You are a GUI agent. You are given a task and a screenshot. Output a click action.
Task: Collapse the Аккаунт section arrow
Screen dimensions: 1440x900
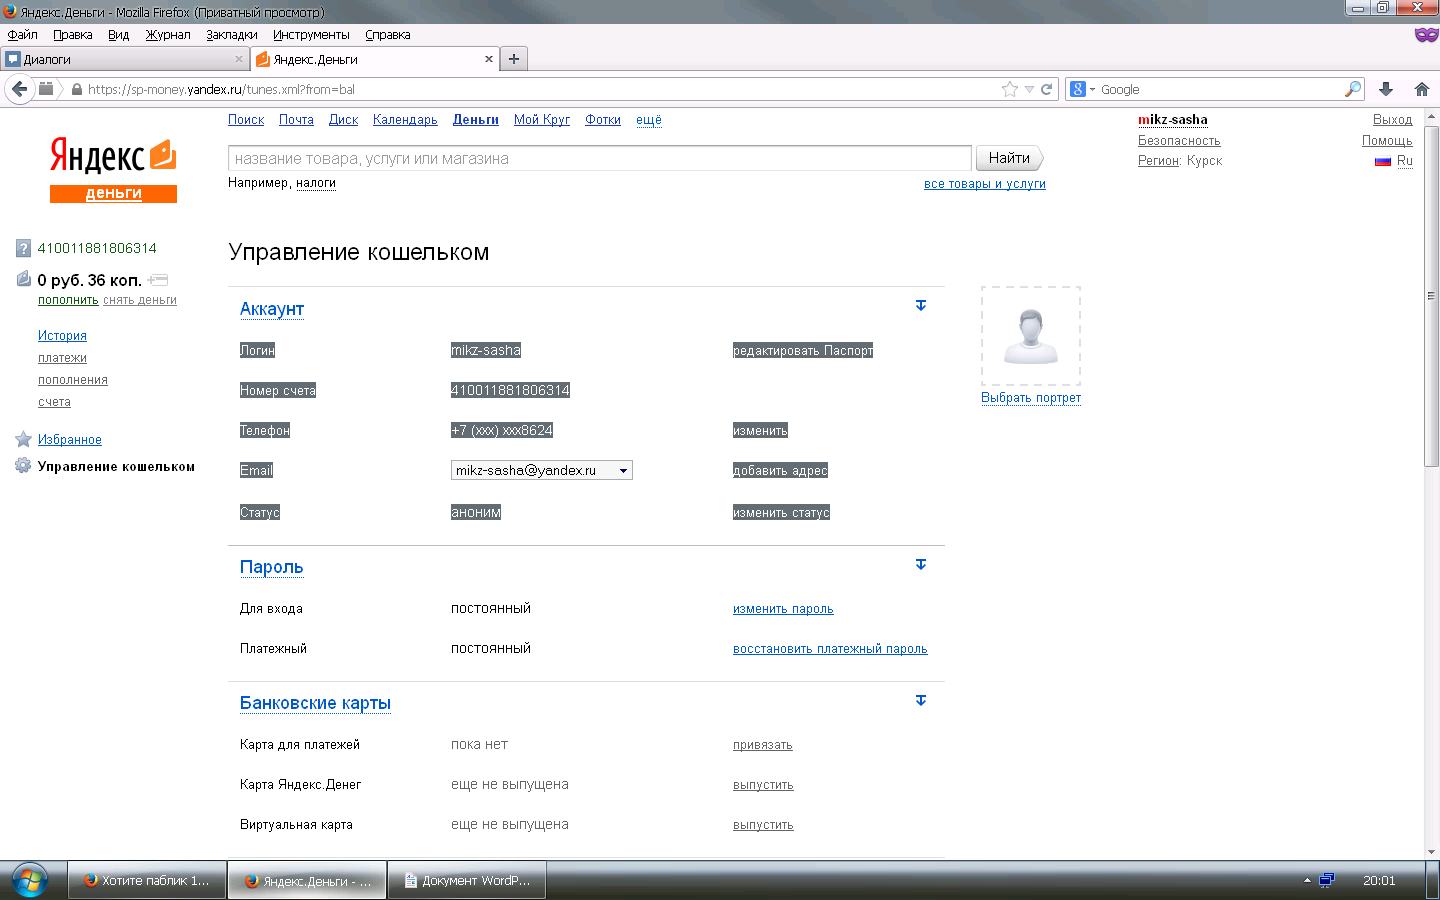click(921, 306)
